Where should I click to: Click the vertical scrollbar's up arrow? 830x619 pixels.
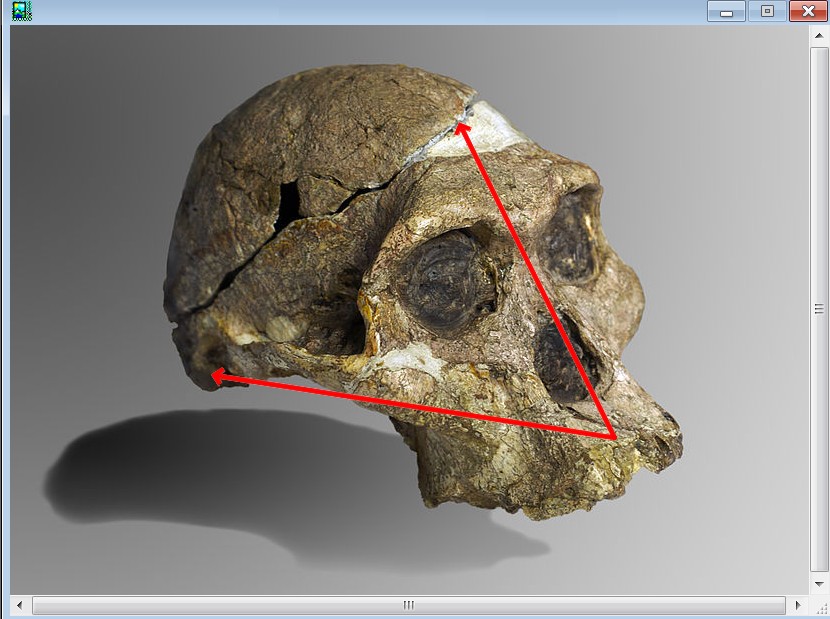tap(819, 37)
